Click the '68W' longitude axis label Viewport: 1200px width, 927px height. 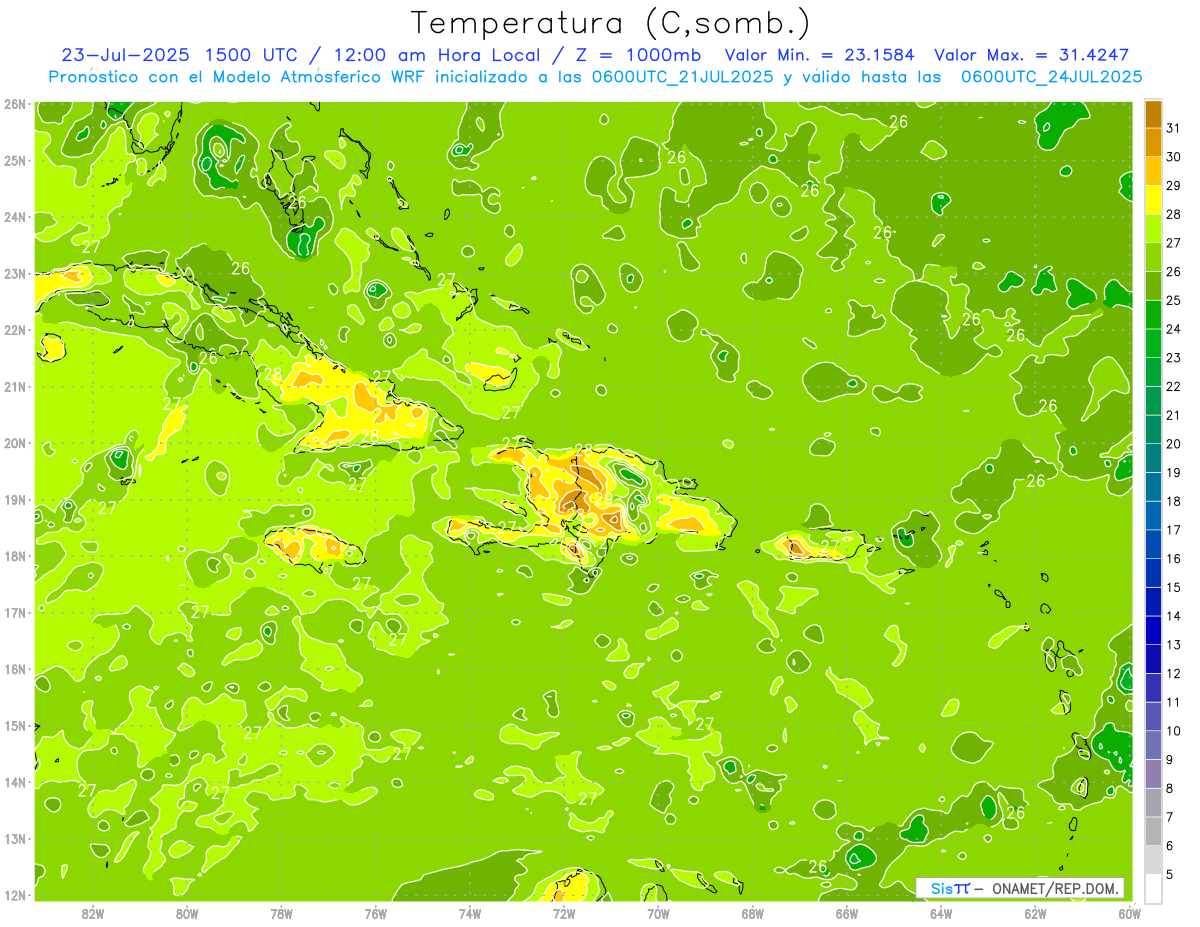[752, 913]
